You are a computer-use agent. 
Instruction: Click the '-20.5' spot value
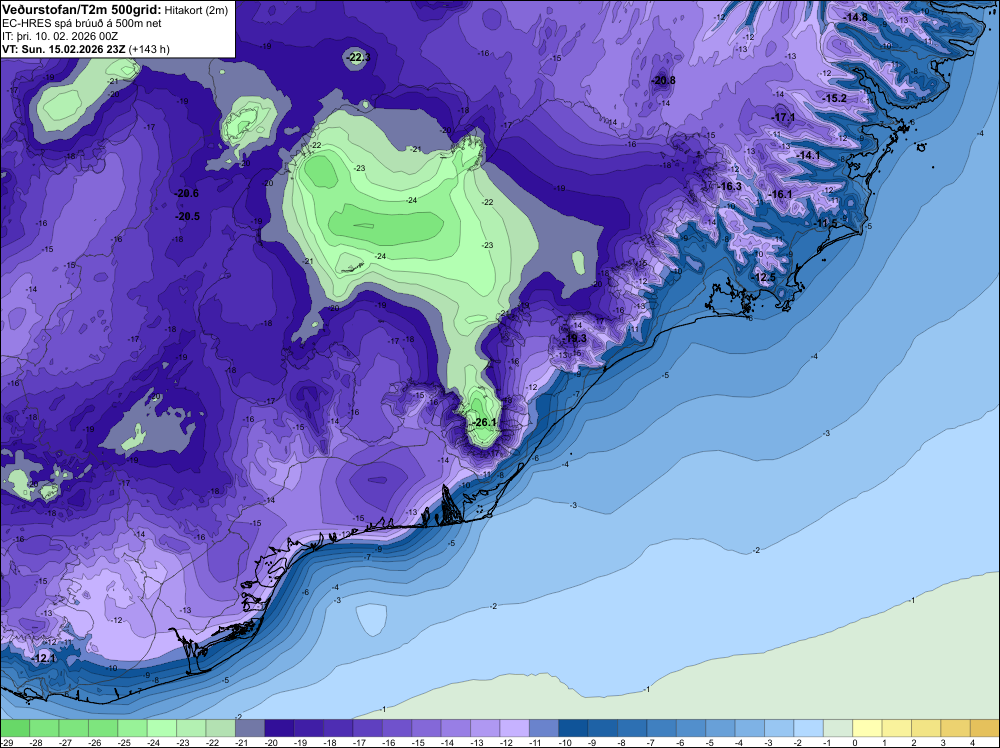pyautogui.click(x=187, y=216)
